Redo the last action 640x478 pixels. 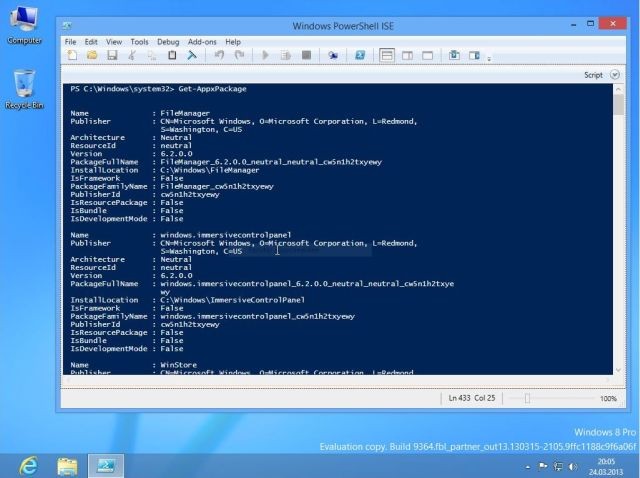click(x=239, y=55)
